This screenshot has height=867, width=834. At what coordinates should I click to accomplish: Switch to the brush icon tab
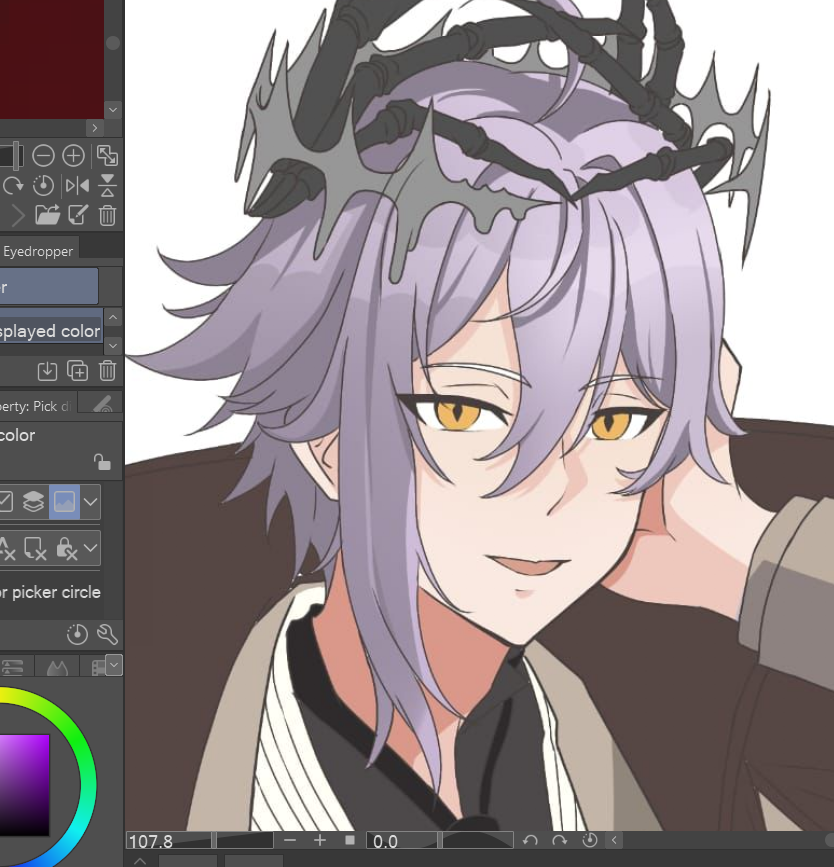click(x=103, y=405)
